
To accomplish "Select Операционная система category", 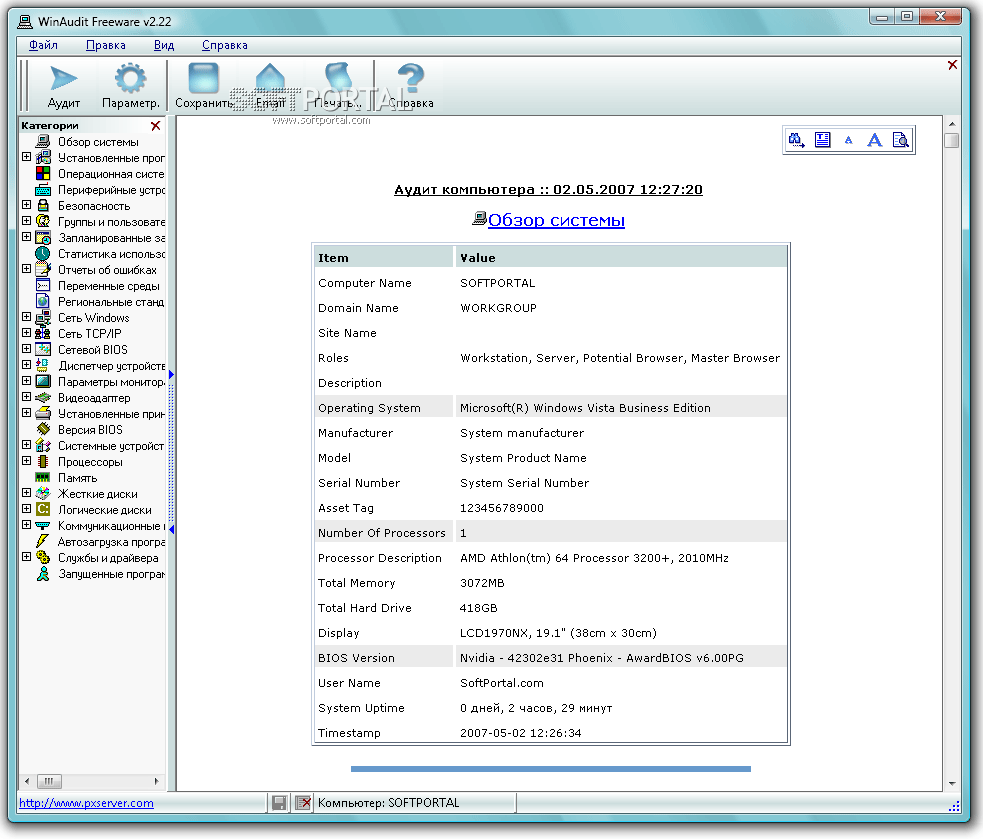I will [x=111, y=174].
